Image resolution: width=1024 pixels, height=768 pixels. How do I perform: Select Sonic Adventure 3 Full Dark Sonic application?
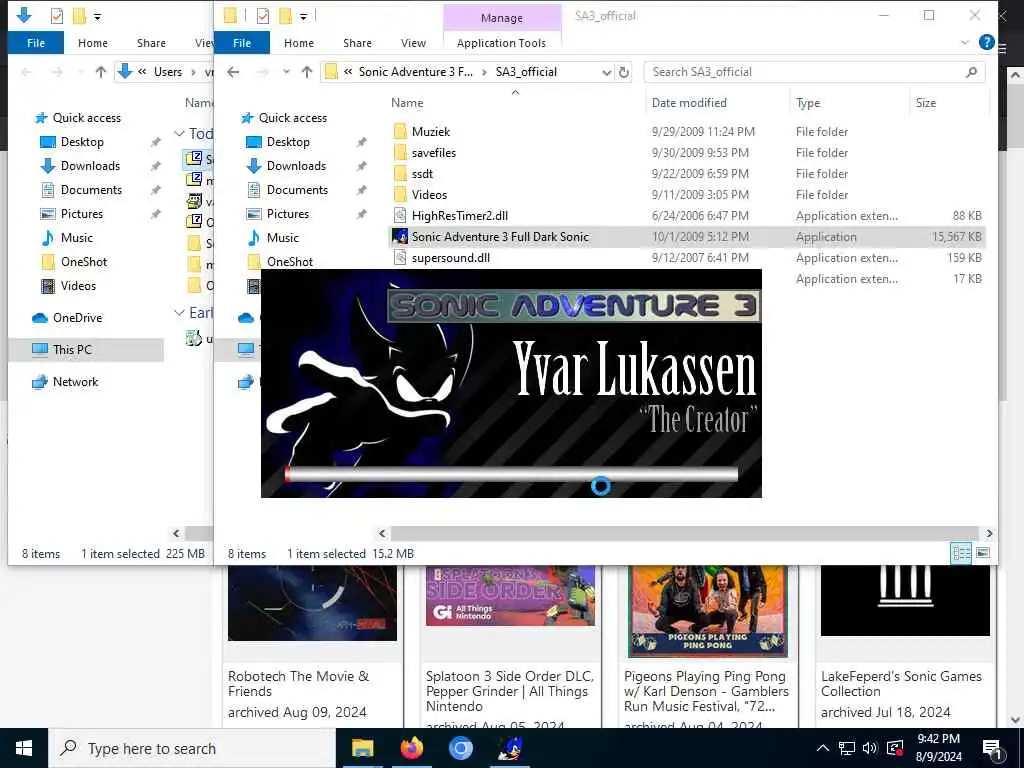point(686,236)
